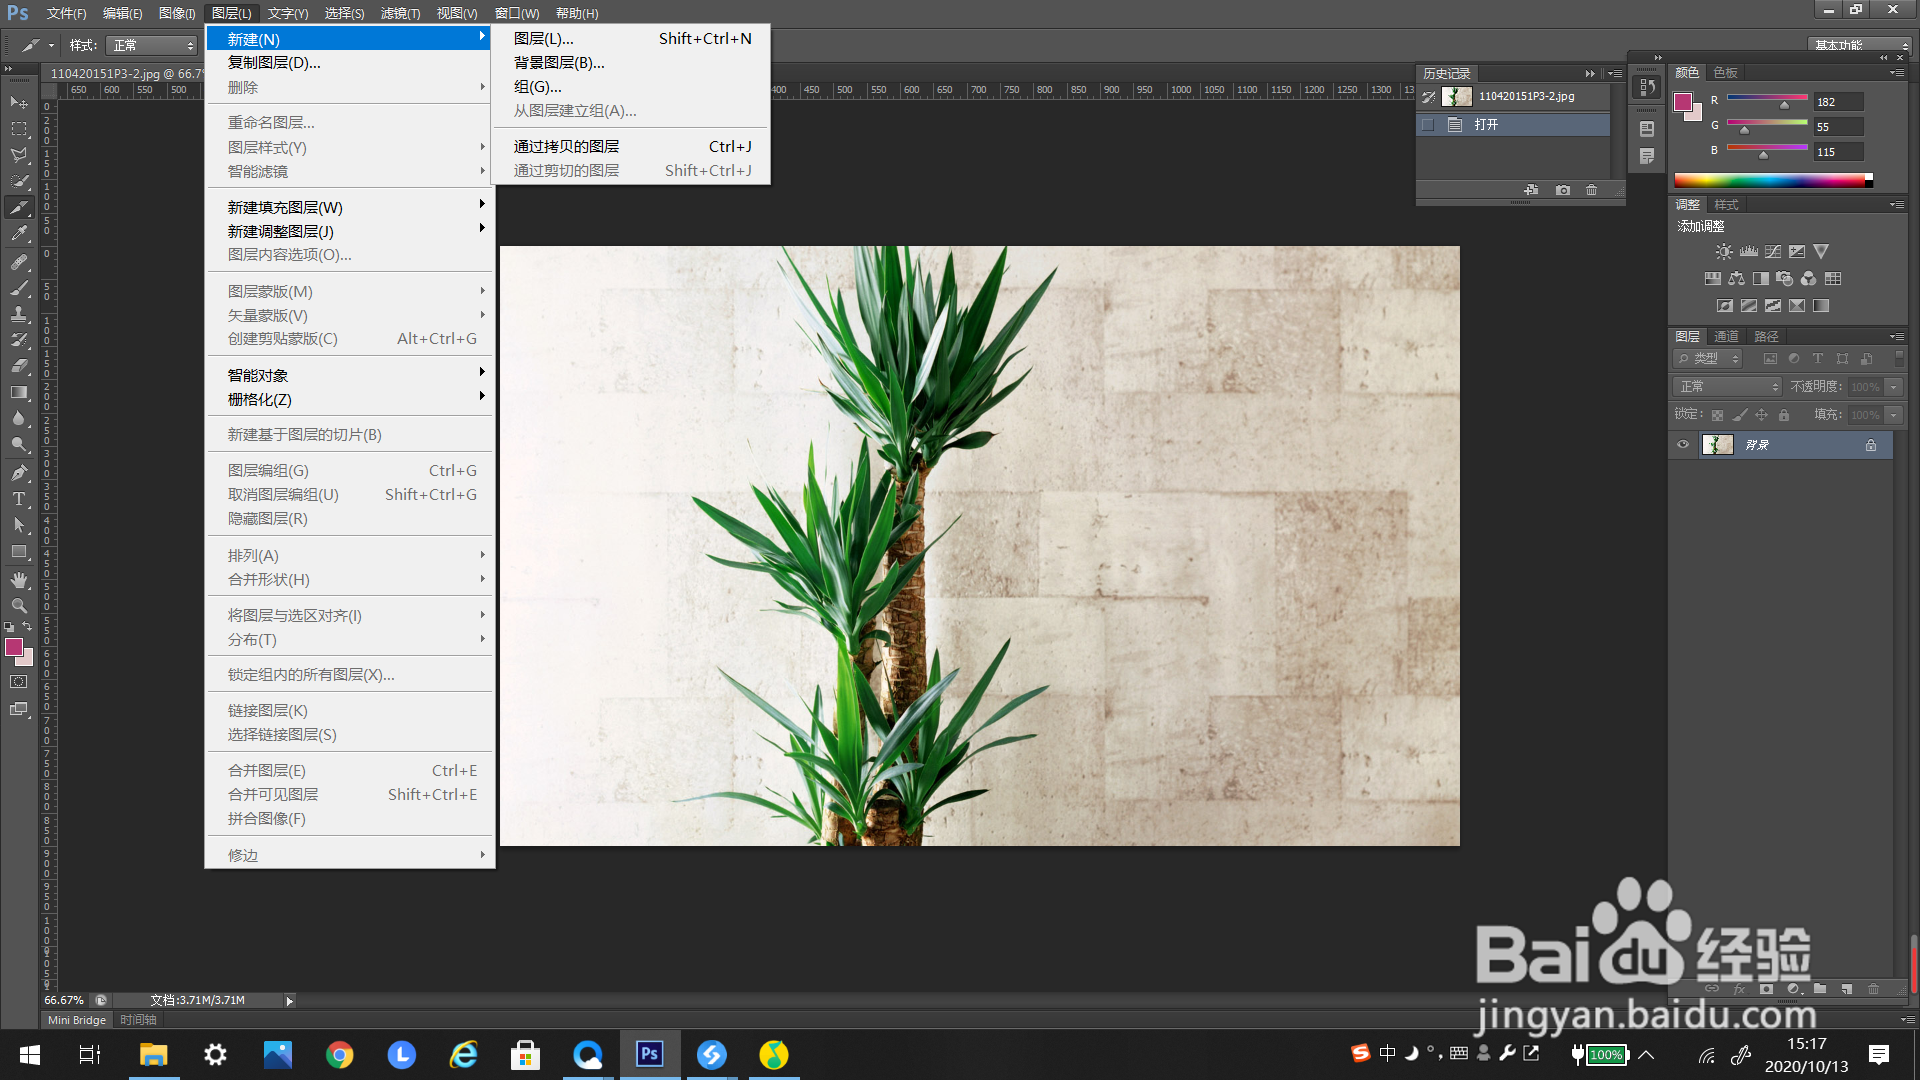Switch to the 通道 tab
Image resolution: width=1920 pixels, height=1080 pixels.
click(1726, 337)
